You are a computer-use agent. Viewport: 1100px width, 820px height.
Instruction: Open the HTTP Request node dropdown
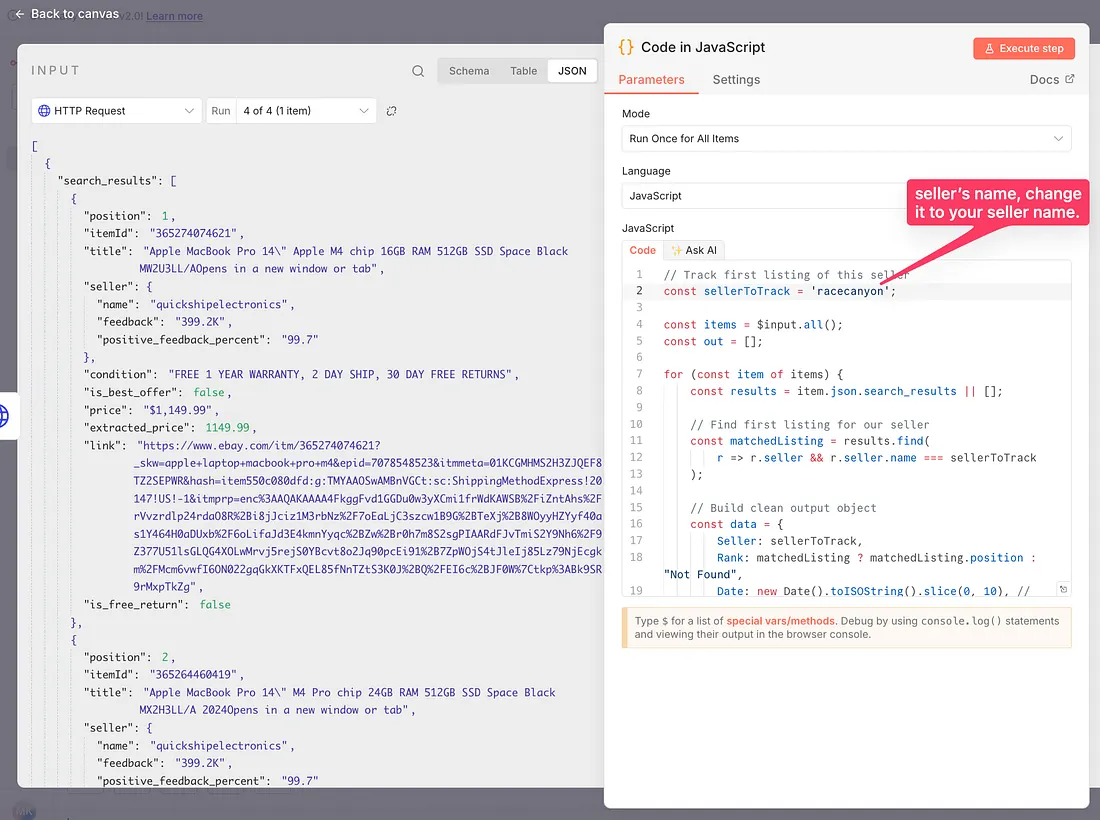(117, 111)
